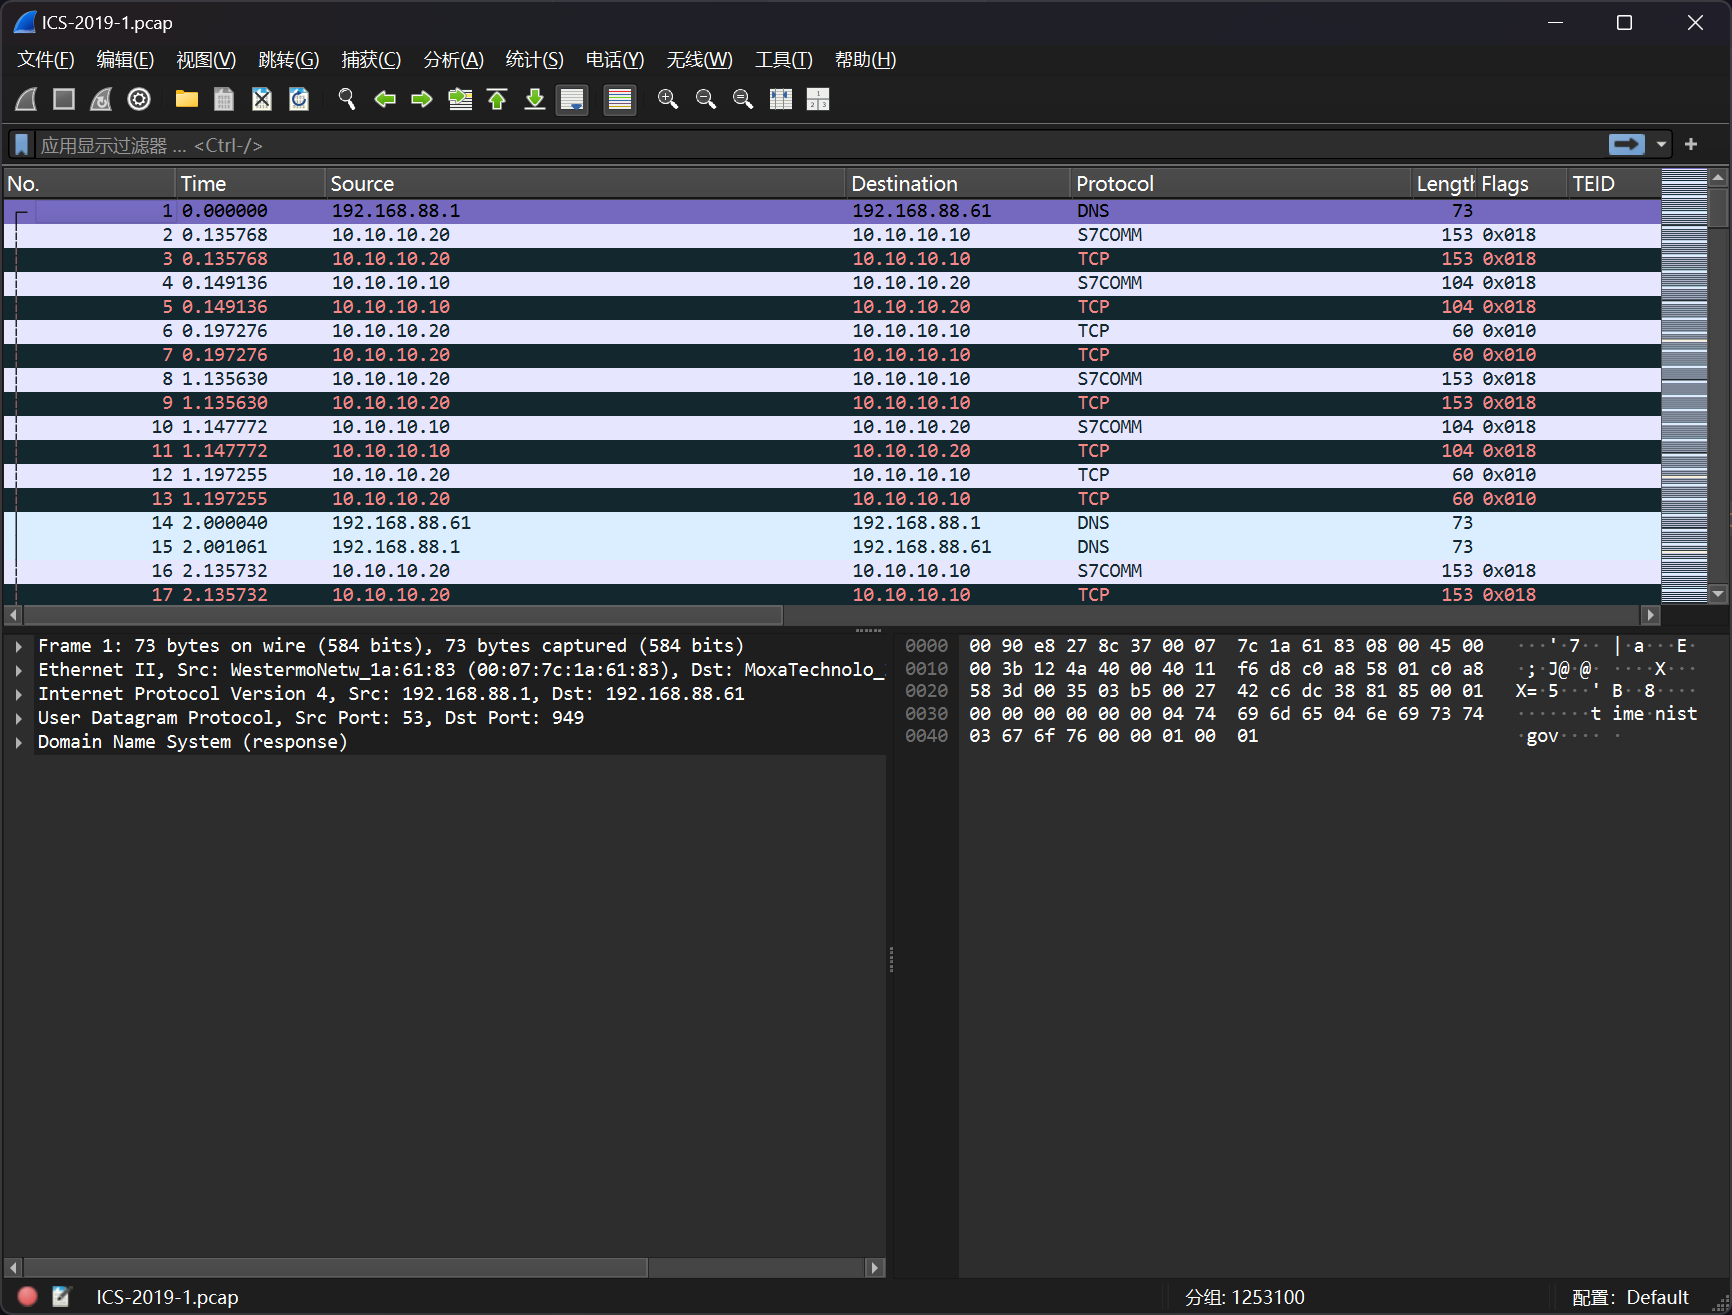Screen dimensions: 1732x1315
Task: Open the 视图(V) menu
Action: (x=206, y=60)
